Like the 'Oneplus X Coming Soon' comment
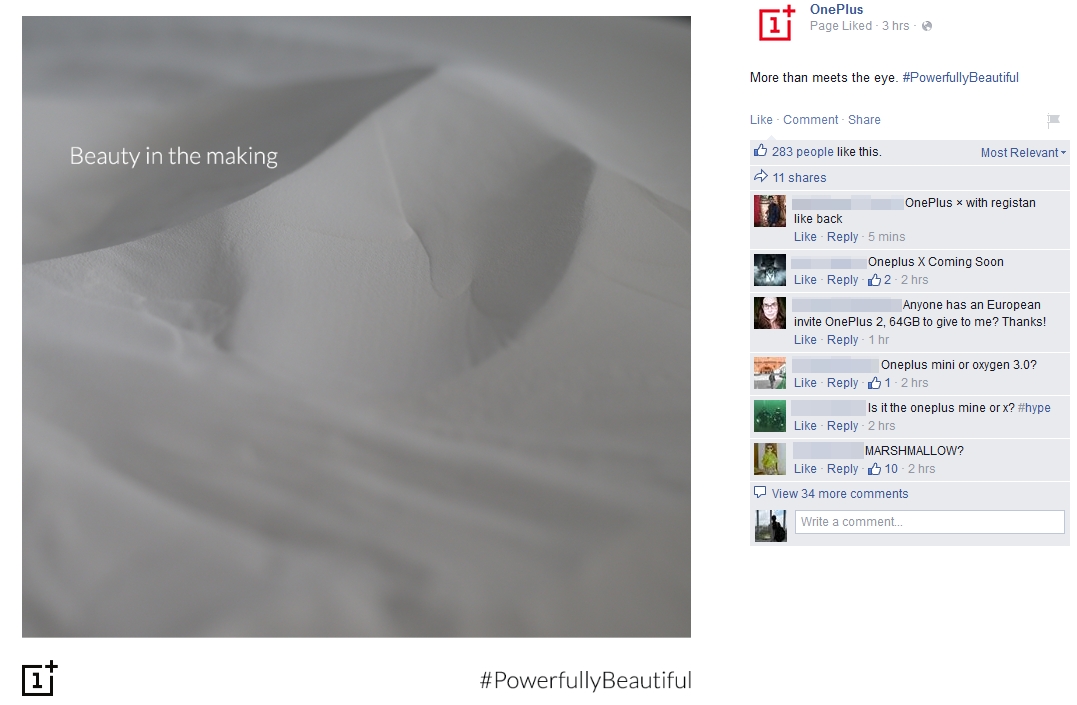This screenshot has height=705, width=1077. 805,280
